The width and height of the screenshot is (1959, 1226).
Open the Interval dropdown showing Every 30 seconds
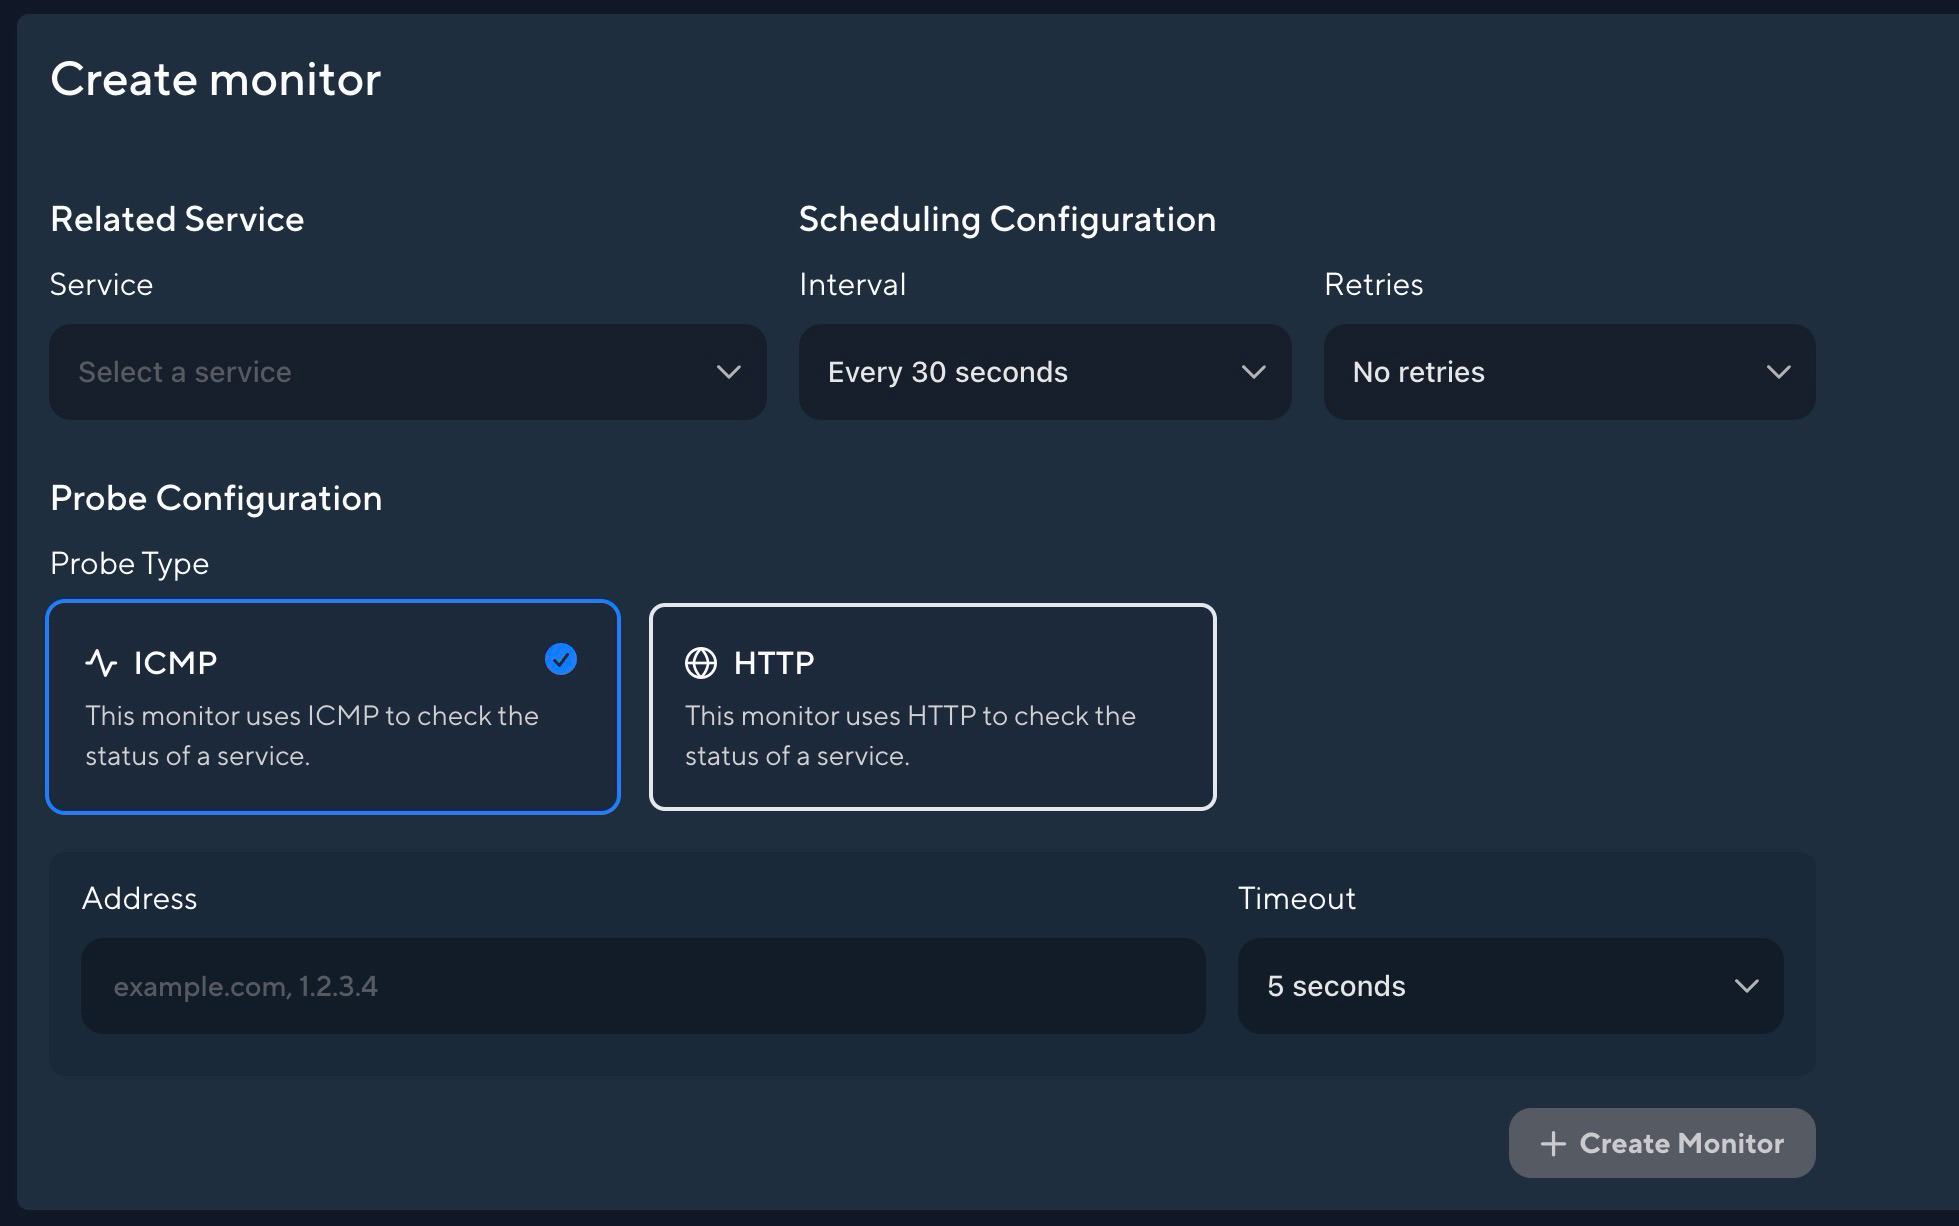(1045, 372)
